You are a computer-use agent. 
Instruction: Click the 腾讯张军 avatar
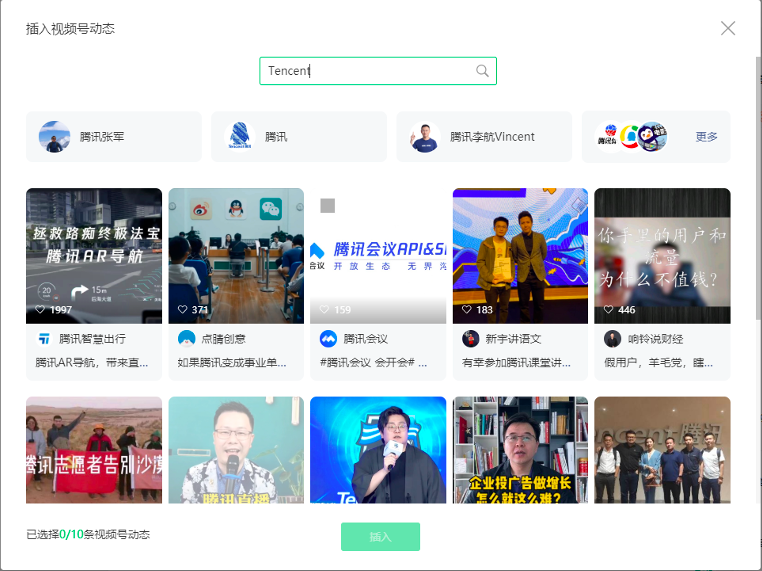tap(54, 137)
